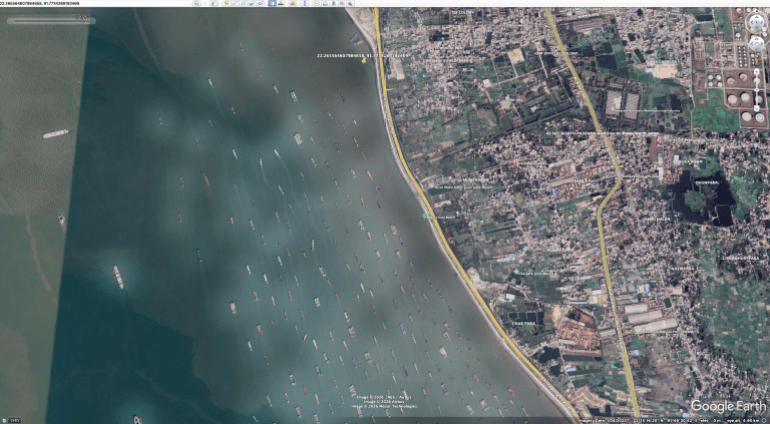Click the Print toolbar icon
Image resolution: width=770 pixels, height=424 pixels.
coord(326,3)
